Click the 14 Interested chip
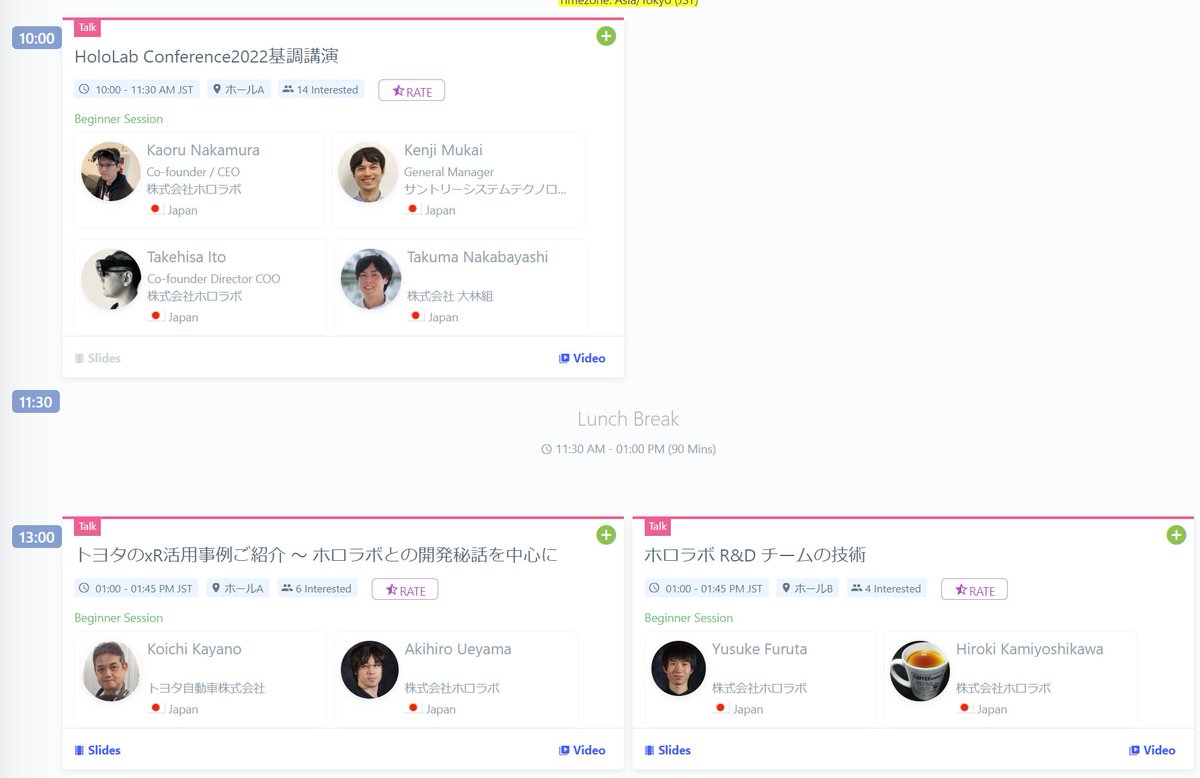Screen dimensions: 1200x778 coord(322,89)
